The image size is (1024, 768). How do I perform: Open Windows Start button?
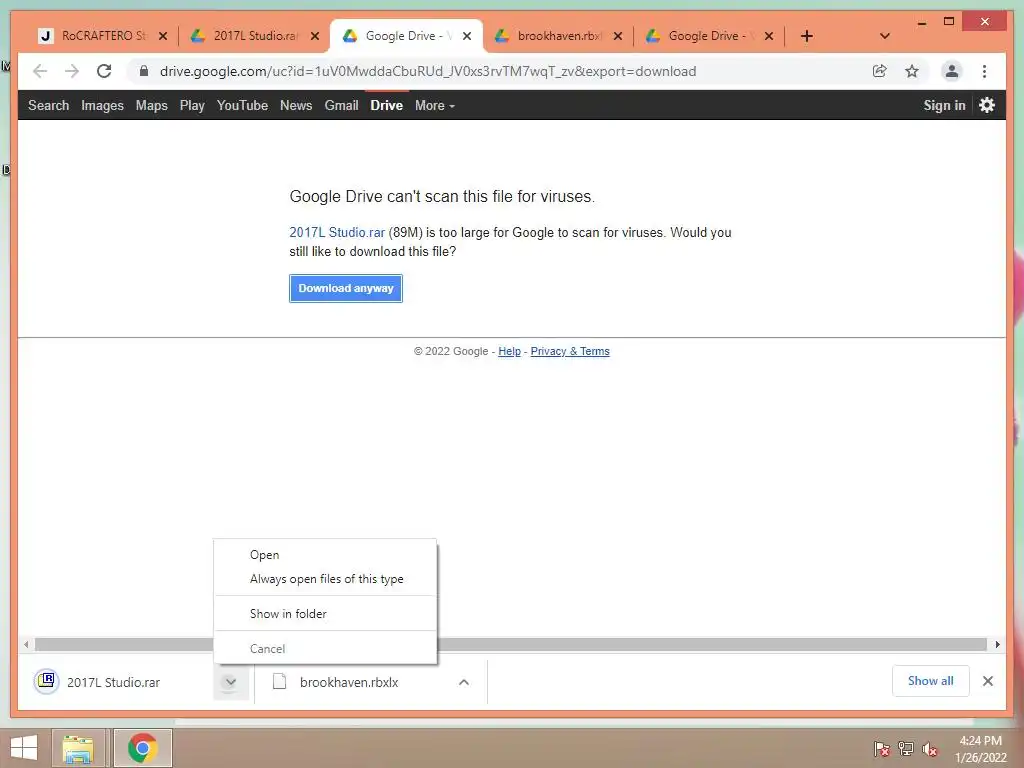point(24,748)
